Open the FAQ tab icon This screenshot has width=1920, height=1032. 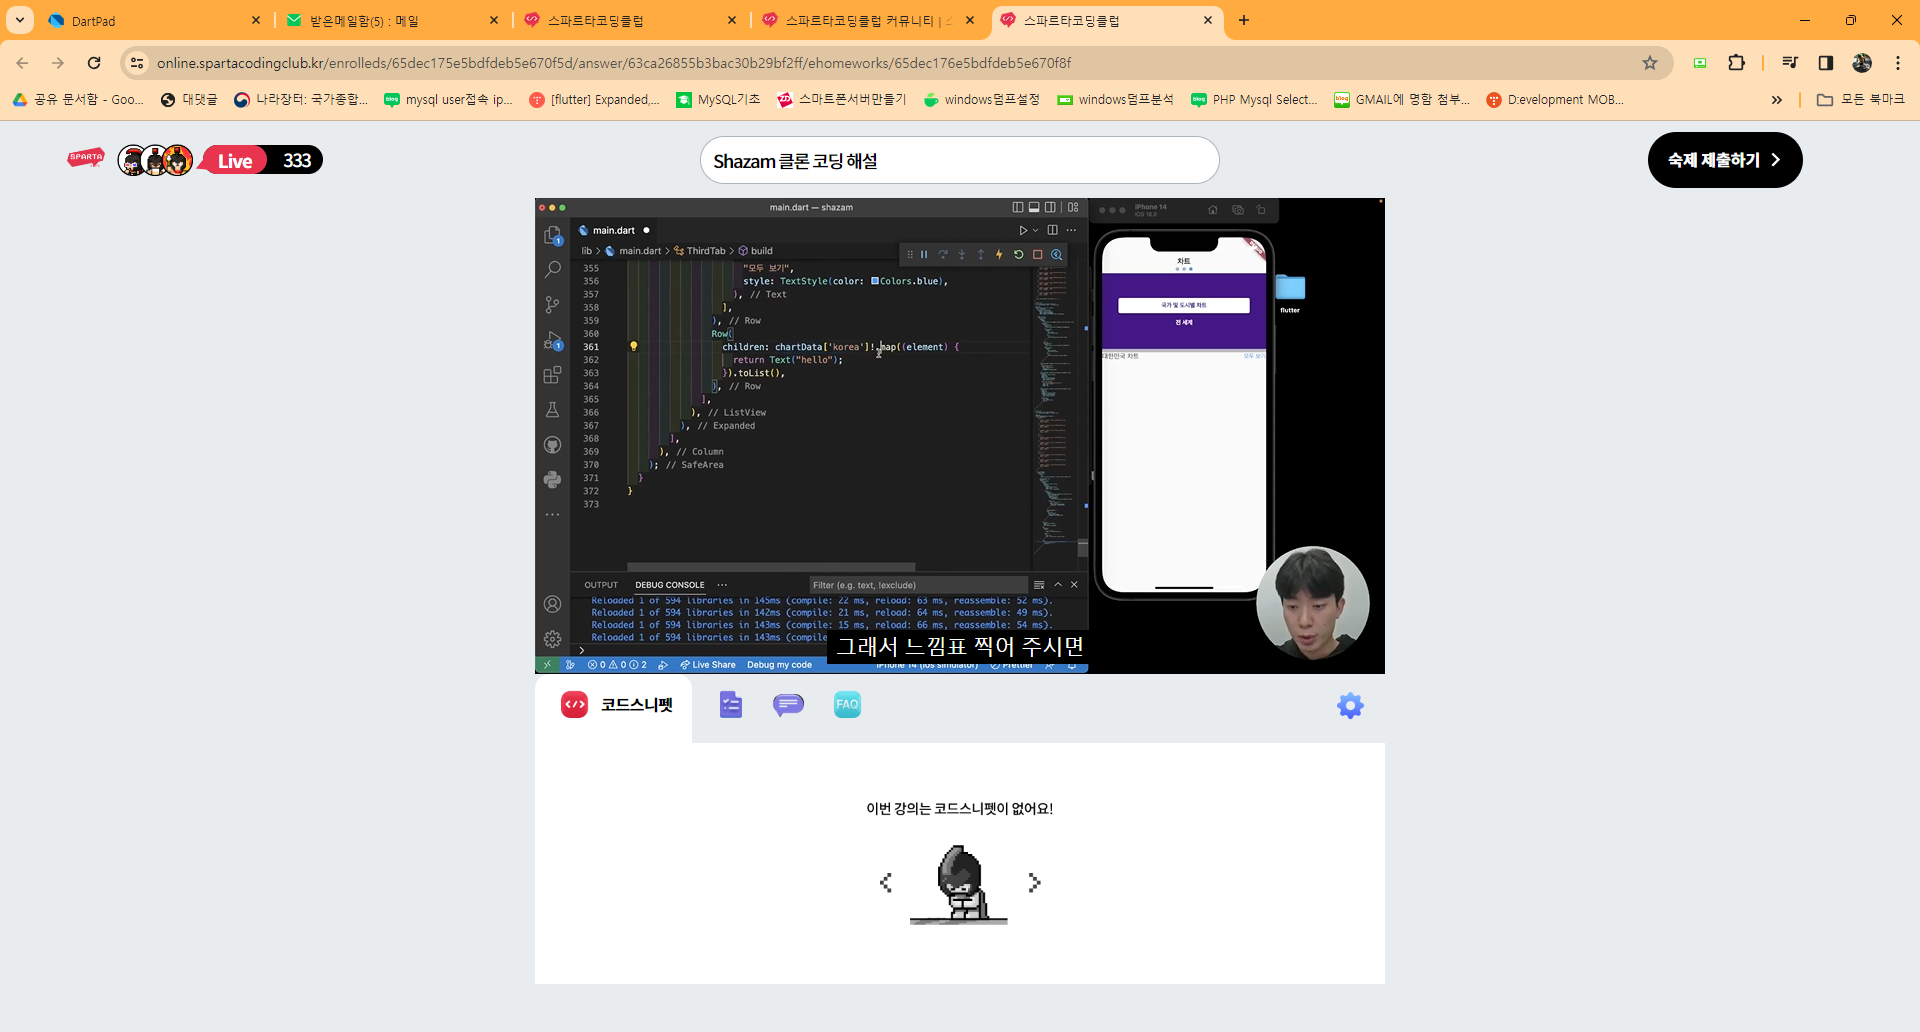[x=847, y=705]
